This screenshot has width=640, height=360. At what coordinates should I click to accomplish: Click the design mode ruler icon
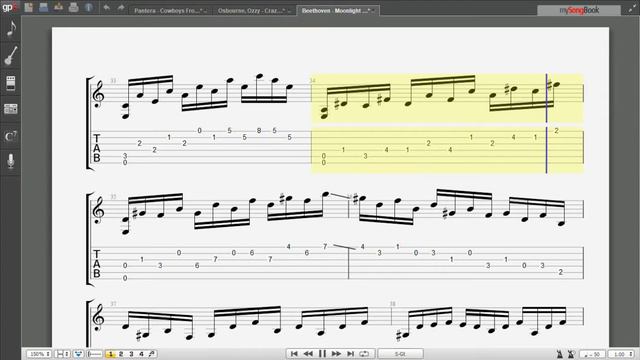[x=95, y=354]
